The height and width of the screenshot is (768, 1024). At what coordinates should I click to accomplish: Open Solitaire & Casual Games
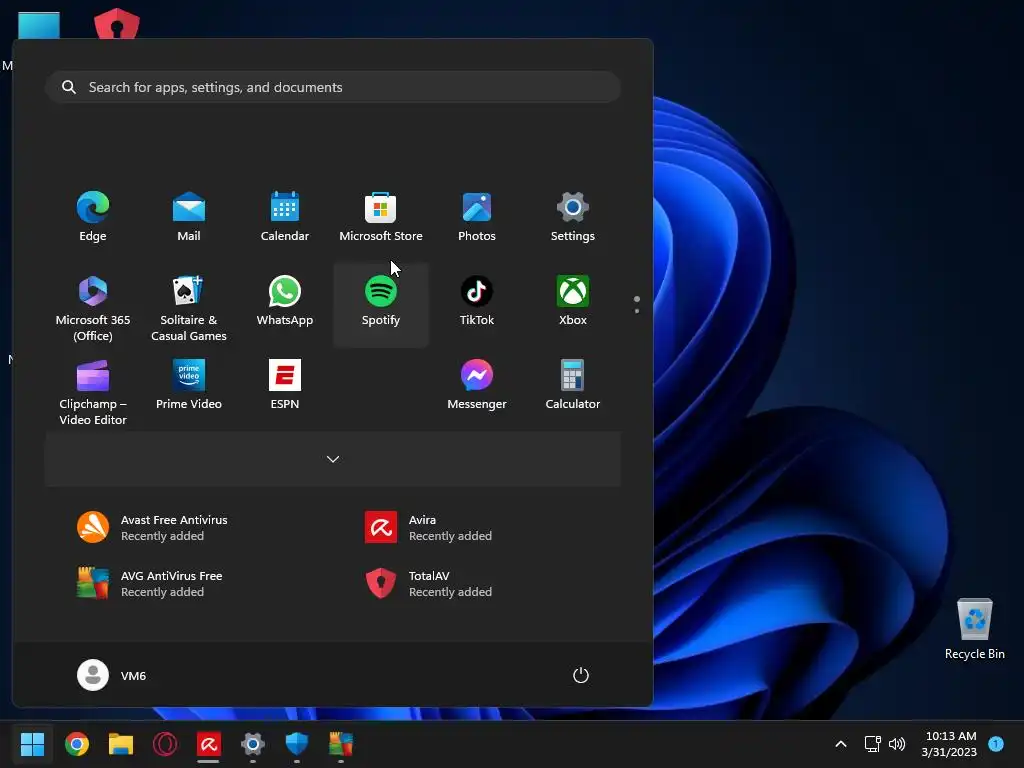(189, 307)
